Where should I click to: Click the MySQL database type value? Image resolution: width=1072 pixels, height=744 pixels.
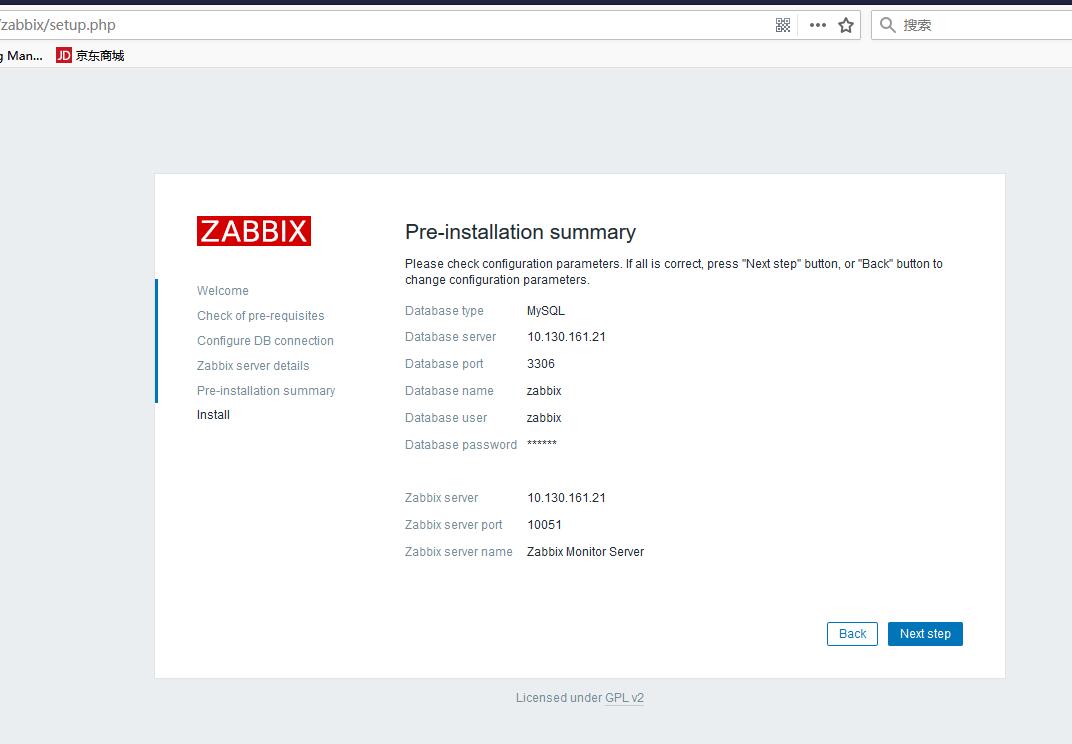[x=546, y=310]
